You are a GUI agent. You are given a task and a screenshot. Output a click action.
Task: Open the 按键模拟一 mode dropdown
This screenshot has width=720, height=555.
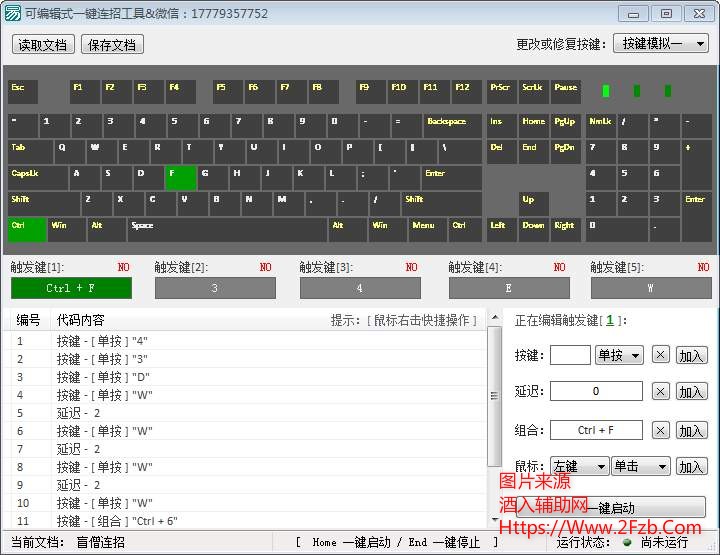coord(659,44)
